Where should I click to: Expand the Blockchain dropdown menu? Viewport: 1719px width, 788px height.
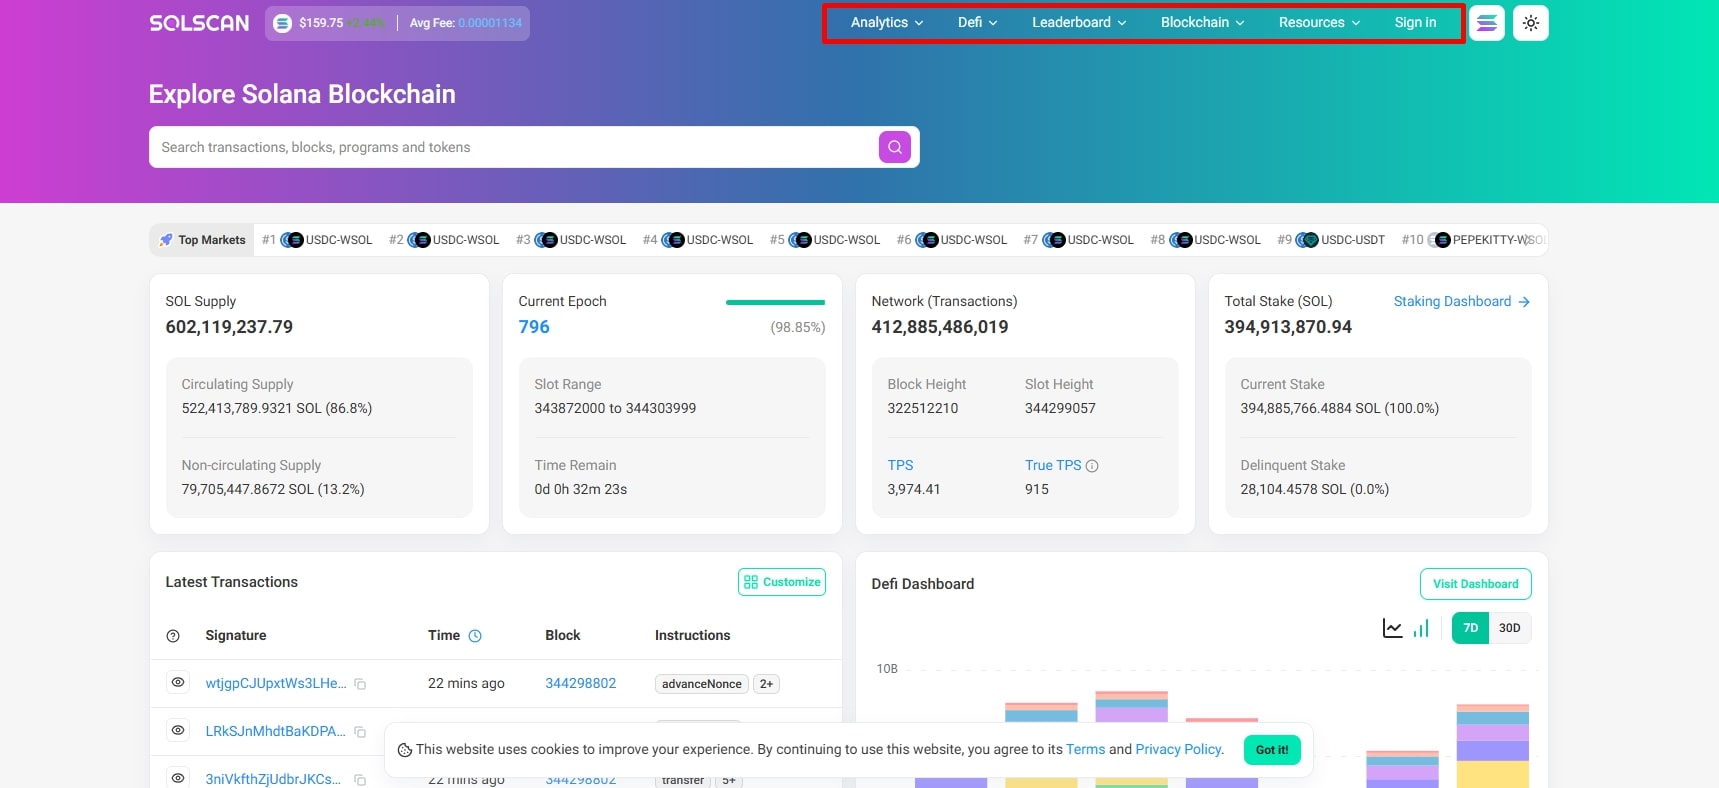pyautogui.click(x=1203, y=23)
